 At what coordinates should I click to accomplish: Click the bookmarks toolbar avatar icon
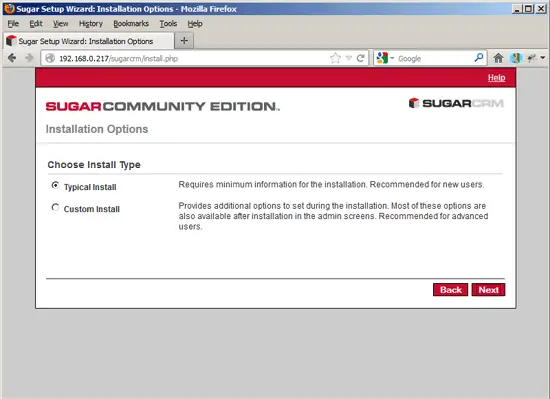[515, 58]
